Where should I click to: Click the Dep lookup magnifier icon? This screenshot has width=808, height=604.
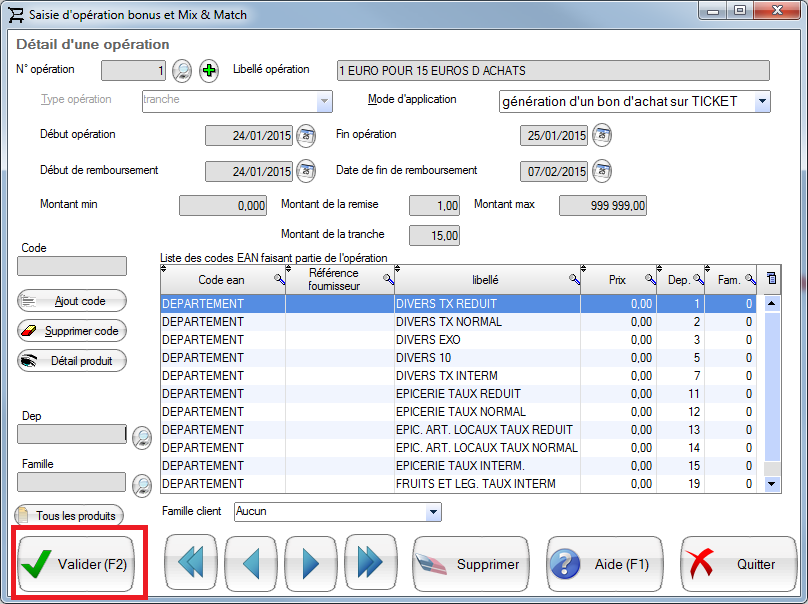pyautogui.click(x=142, y=438)
